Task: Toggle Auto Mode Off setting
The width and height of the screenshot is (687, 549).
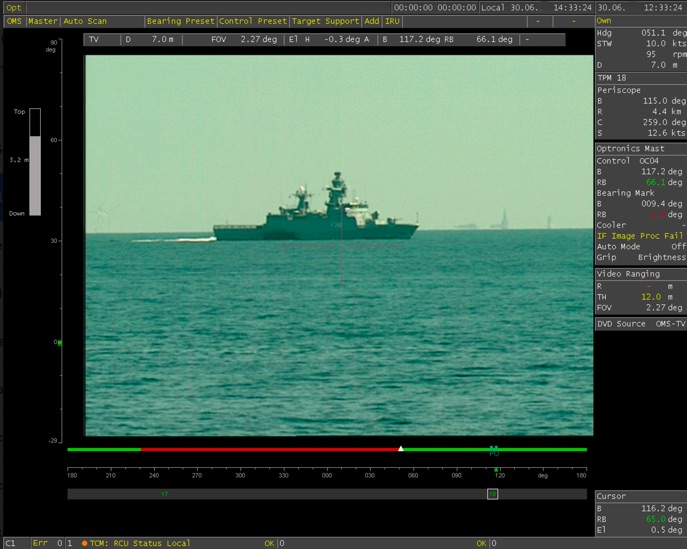Action: point(641,246)
